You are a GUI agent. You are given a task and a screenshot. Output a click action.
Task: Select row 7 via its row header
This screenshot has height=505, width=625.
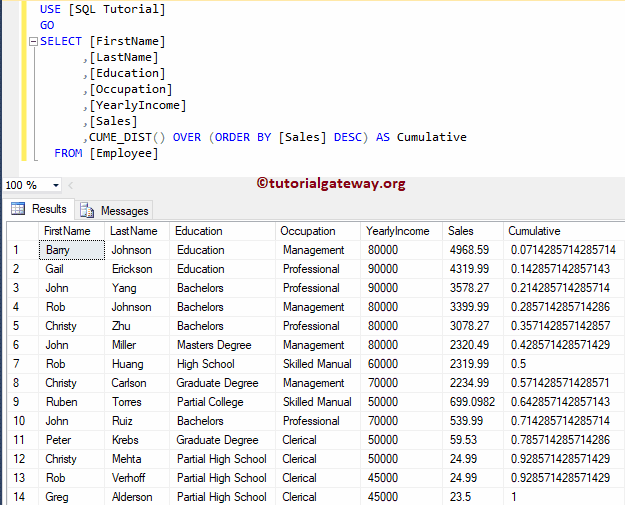(20, 364)
